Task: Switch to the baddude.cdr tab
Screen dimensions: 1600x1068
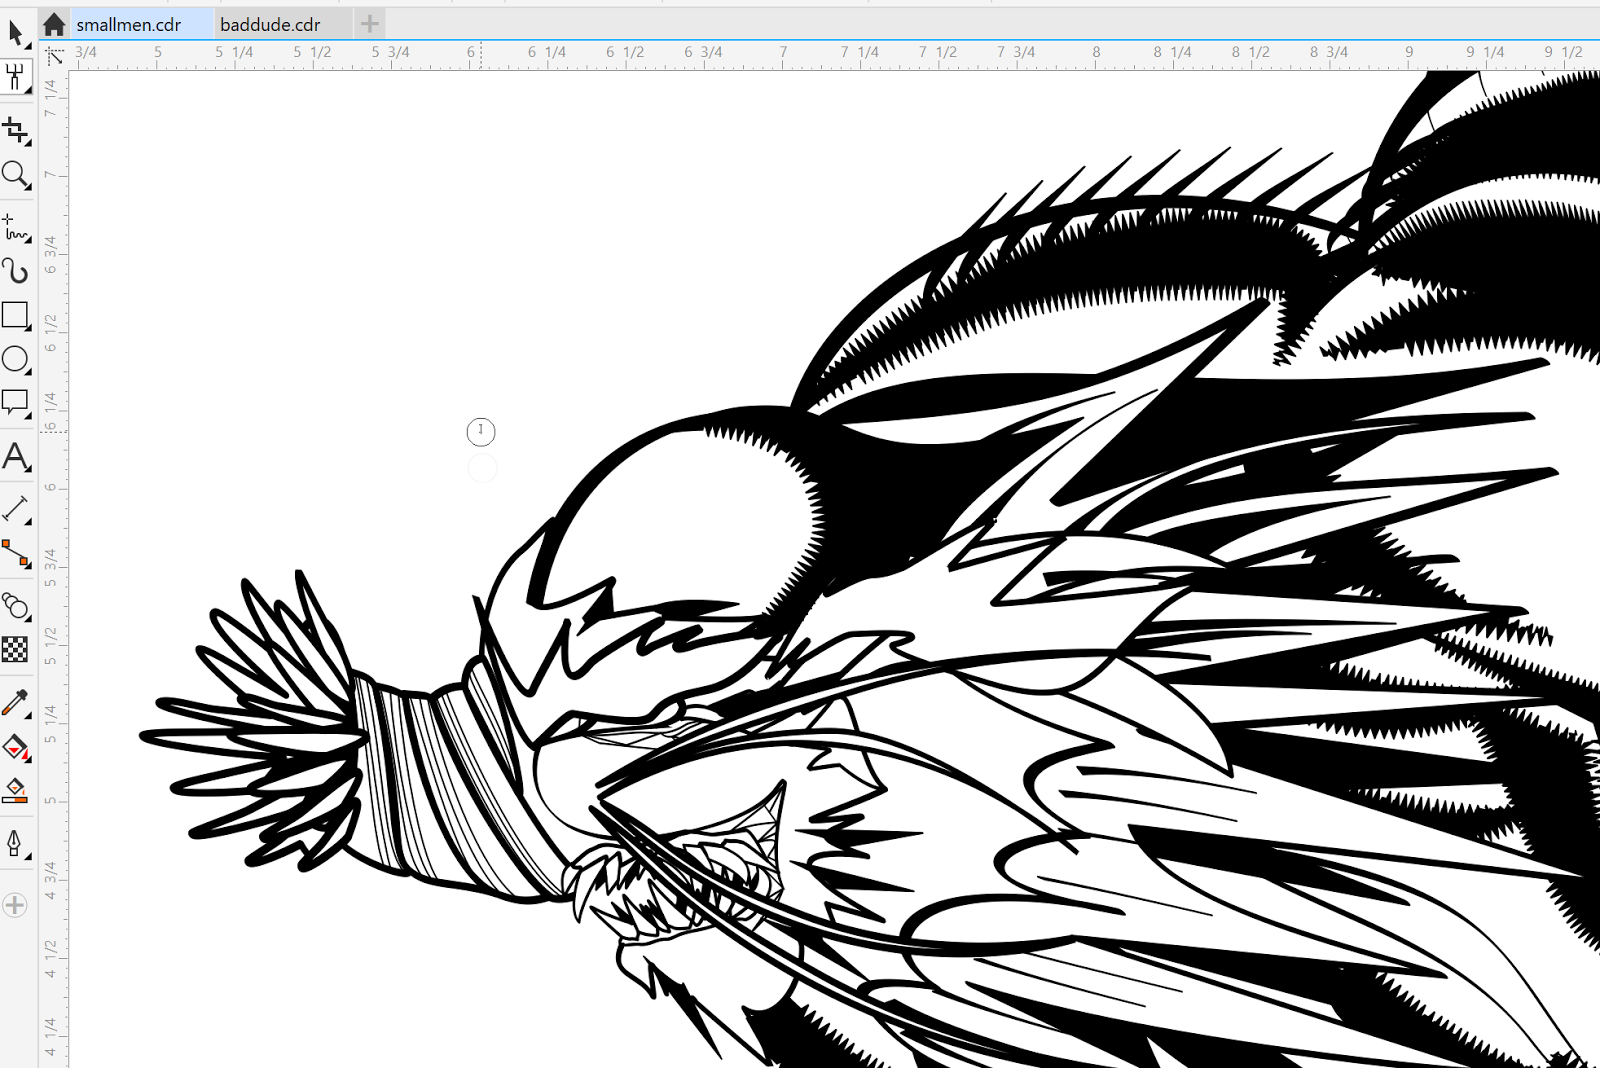Action: point(270,22)
